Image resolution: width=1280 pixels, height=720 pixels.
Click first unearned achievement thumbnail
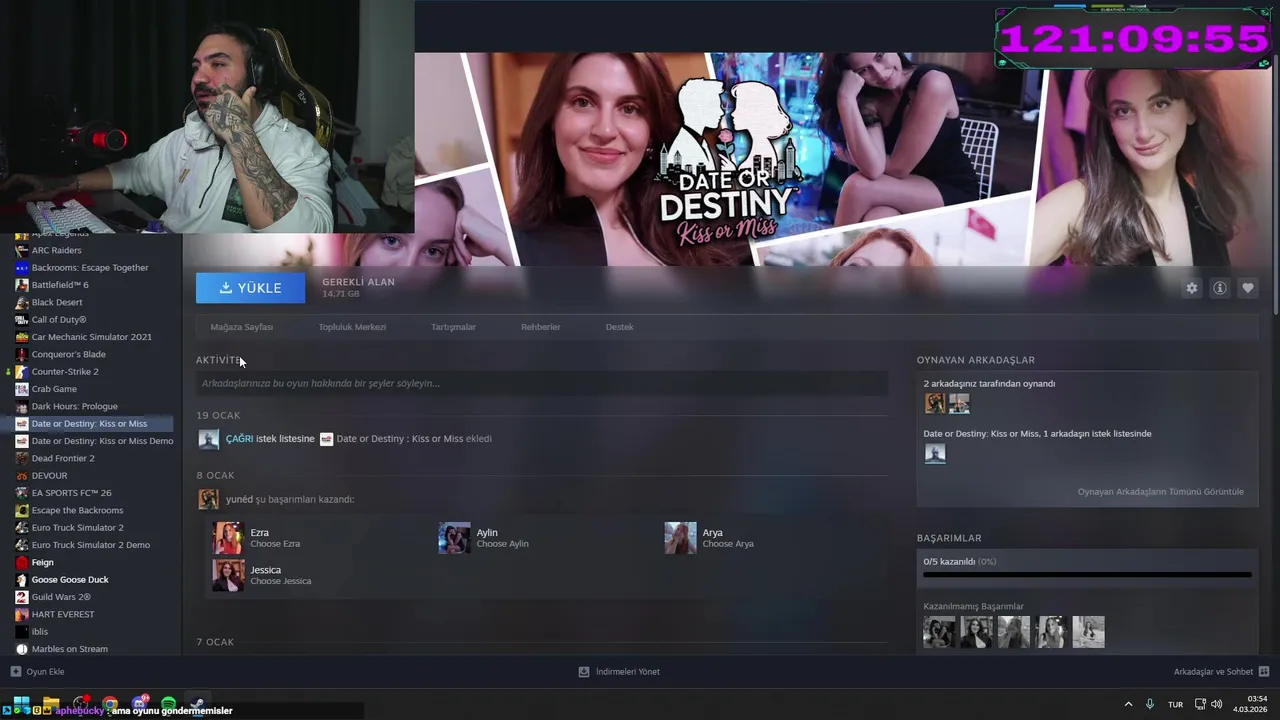point(939,632)
